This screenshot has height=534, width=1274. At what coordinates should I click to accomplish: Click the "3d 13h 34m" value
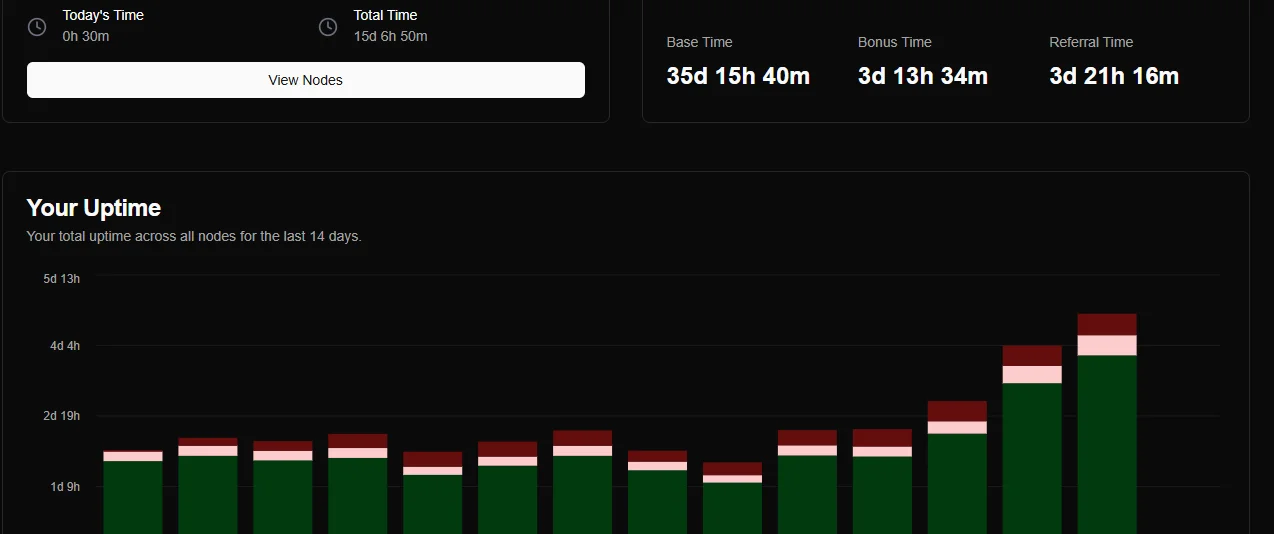(923, 76)
